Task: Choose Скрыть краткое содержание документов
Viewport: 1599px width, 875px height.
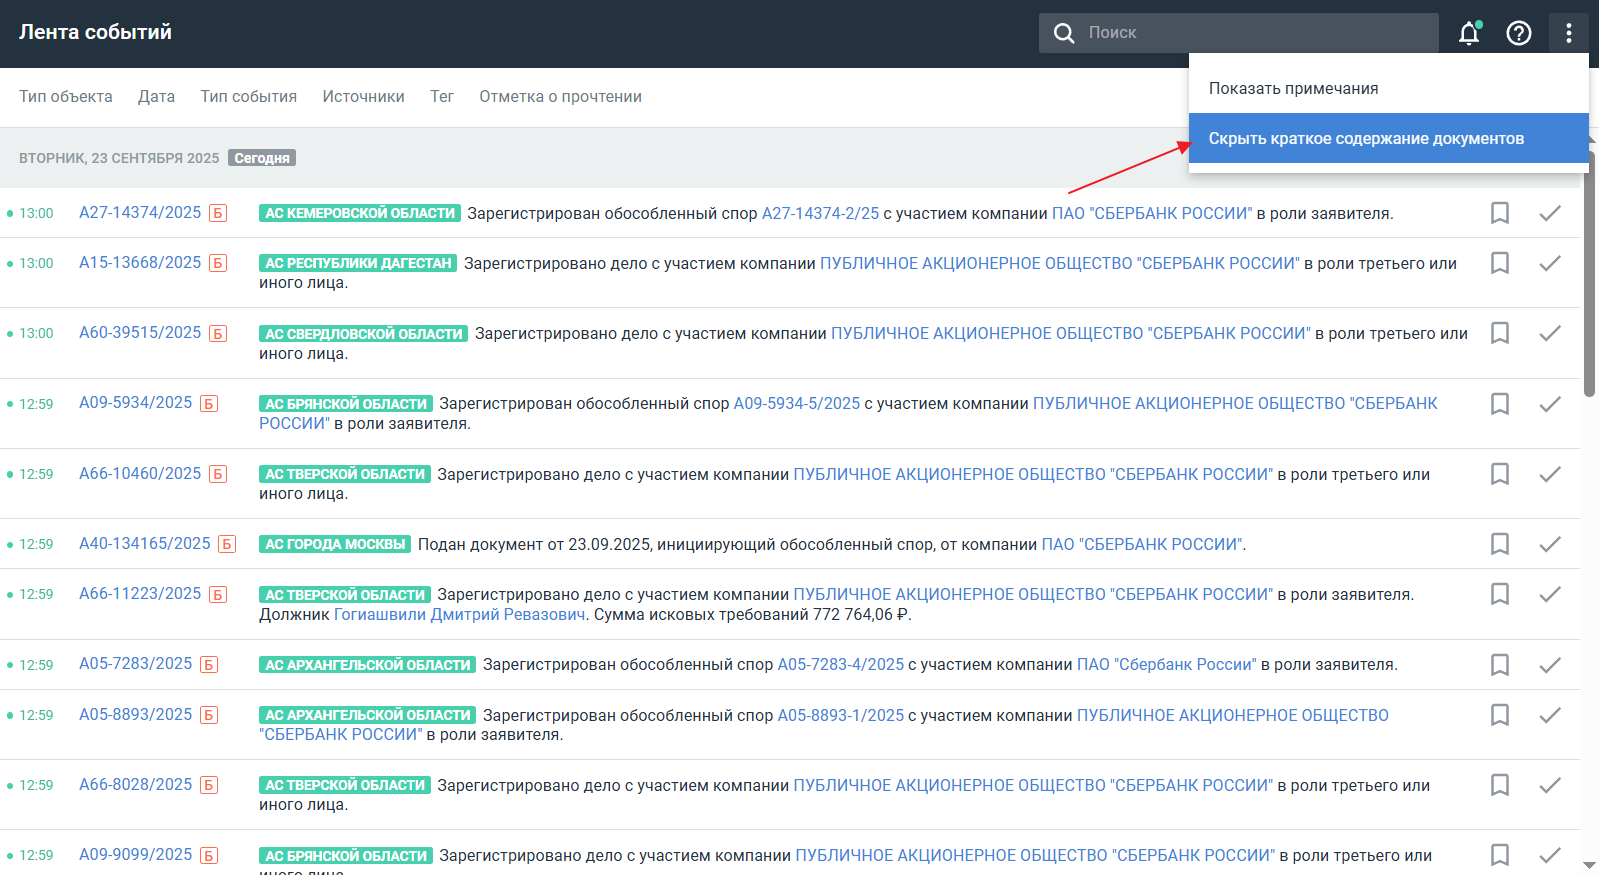Action: pos(1366,138)
